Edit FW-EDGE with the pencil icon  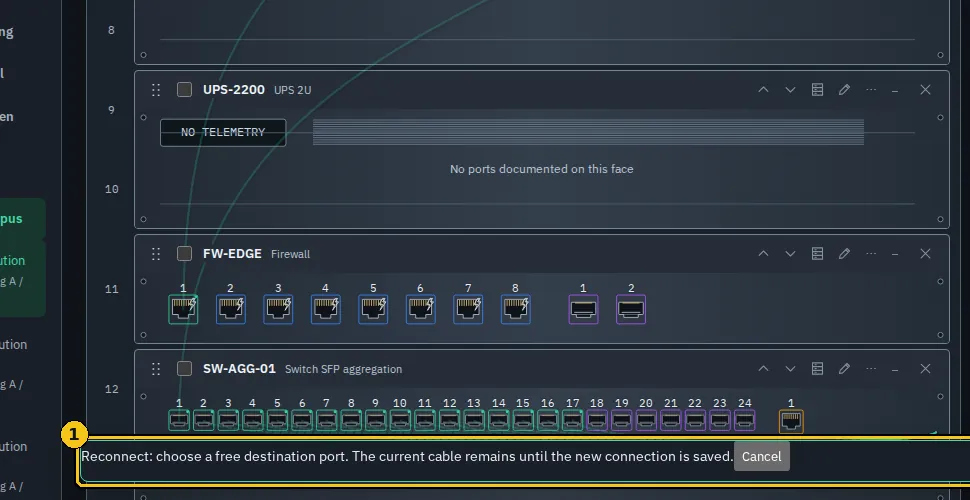[x=844, y=254]
